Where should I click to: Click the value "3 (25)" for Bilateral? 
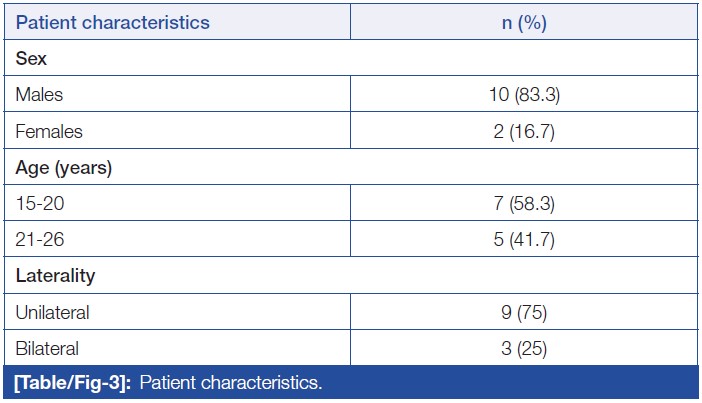click(x=525, y=349)
